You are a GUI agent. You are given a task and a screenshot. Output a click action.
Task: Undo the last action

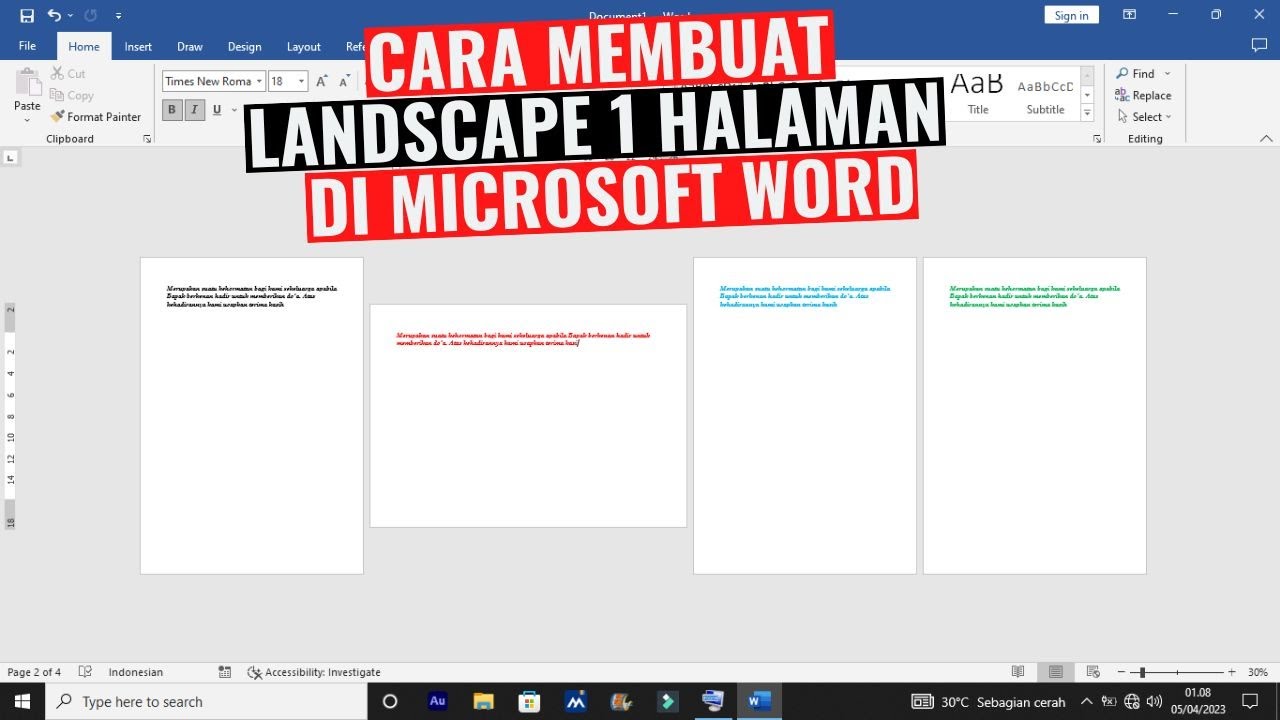click(x=54, y=15)
